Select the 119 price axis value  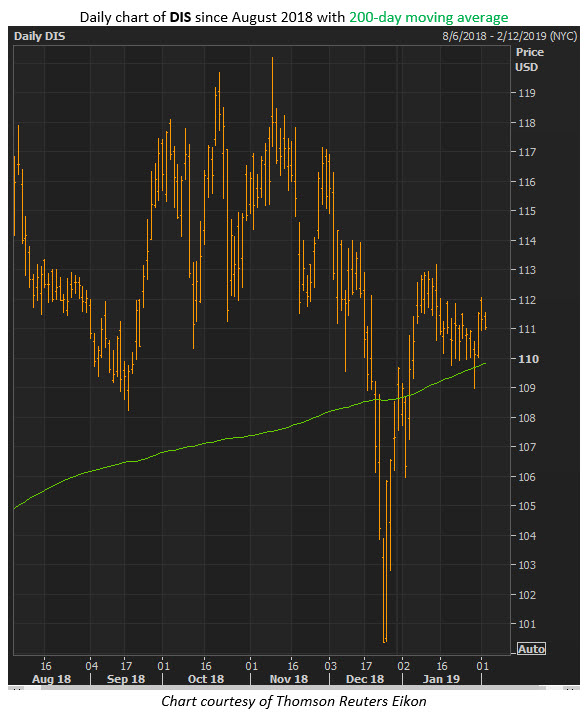[527, 93]
